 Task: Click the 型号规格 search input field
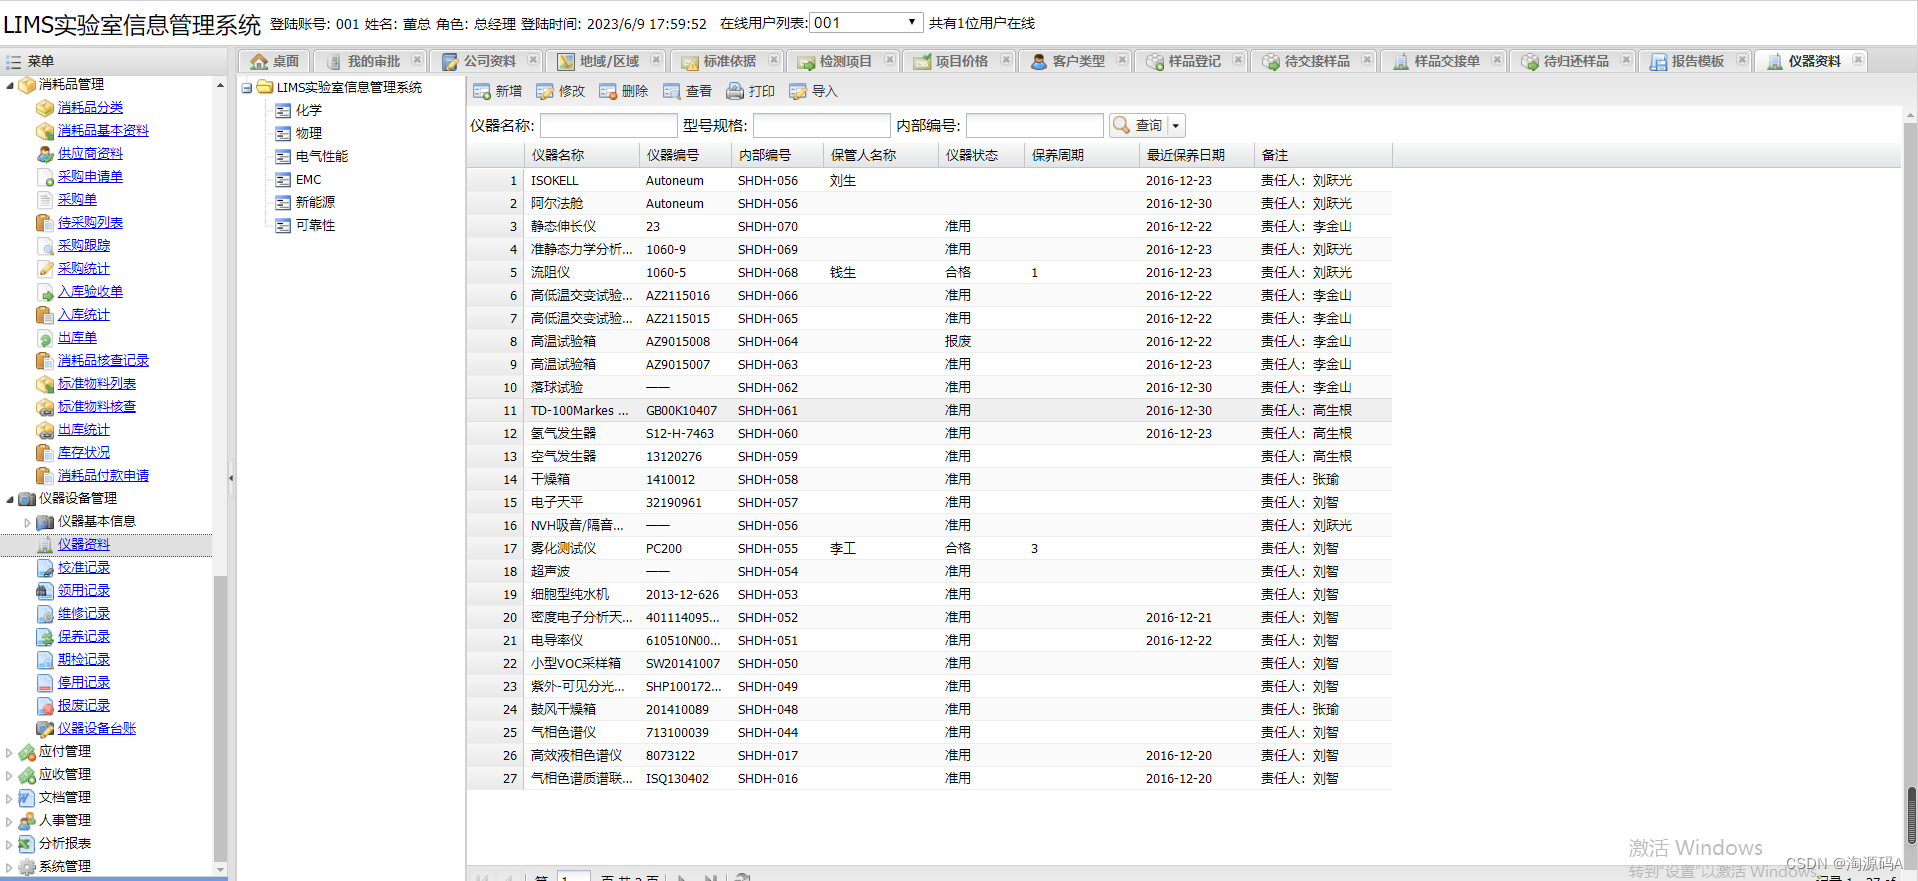pyautogui.click(x=821, y=125)
